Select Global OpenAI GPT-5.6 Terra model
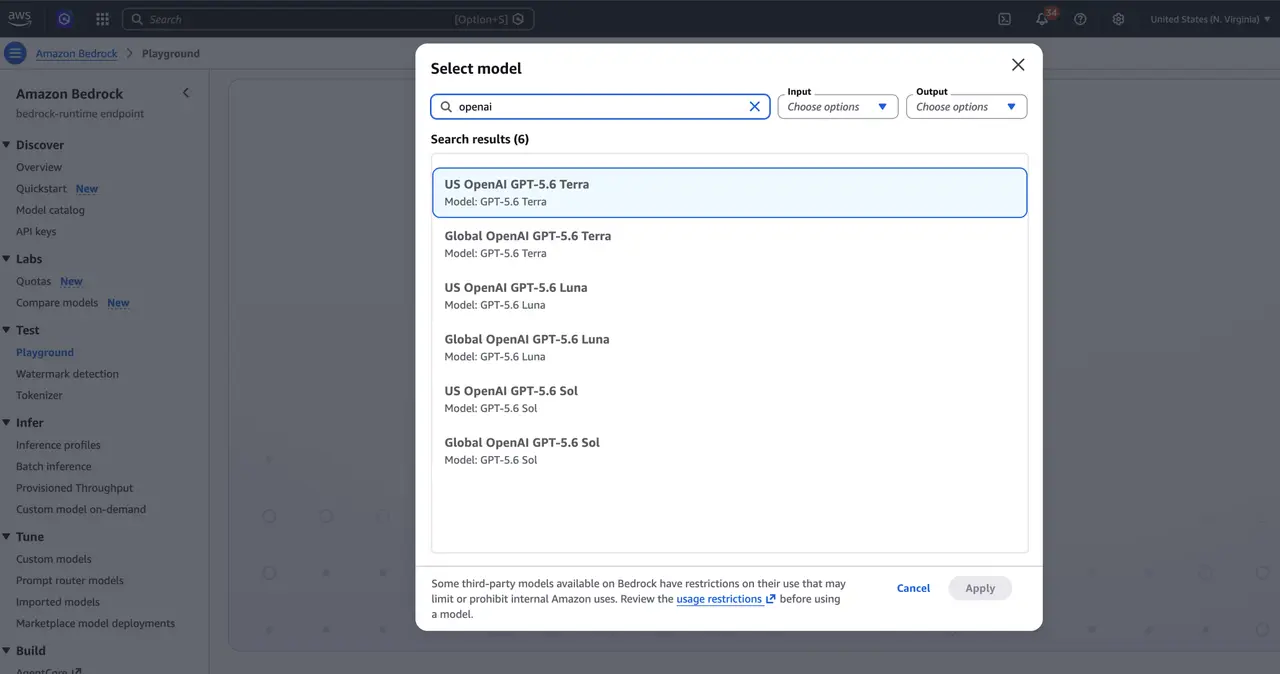This screenshot has height=674, width=1280. (729, 244)
